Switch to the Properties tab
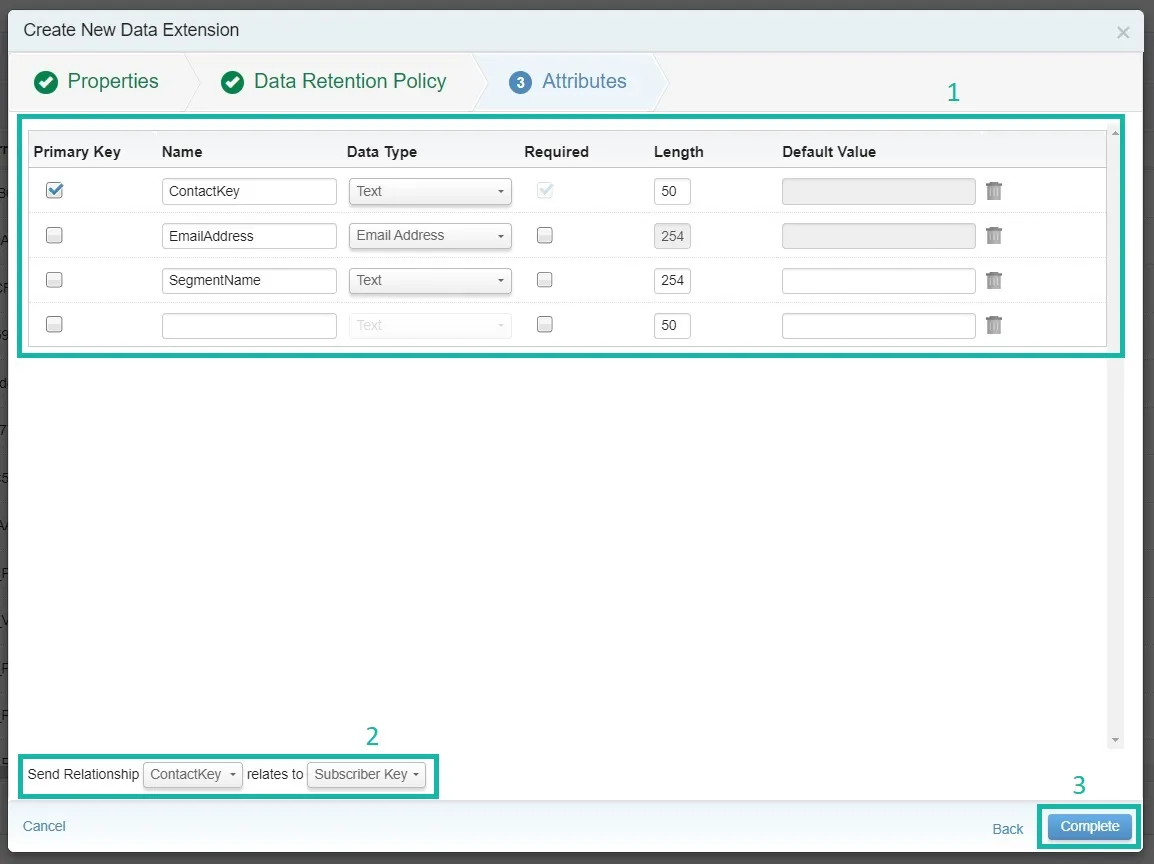Viewport: 1154px width, 864px height. (112, 82)
